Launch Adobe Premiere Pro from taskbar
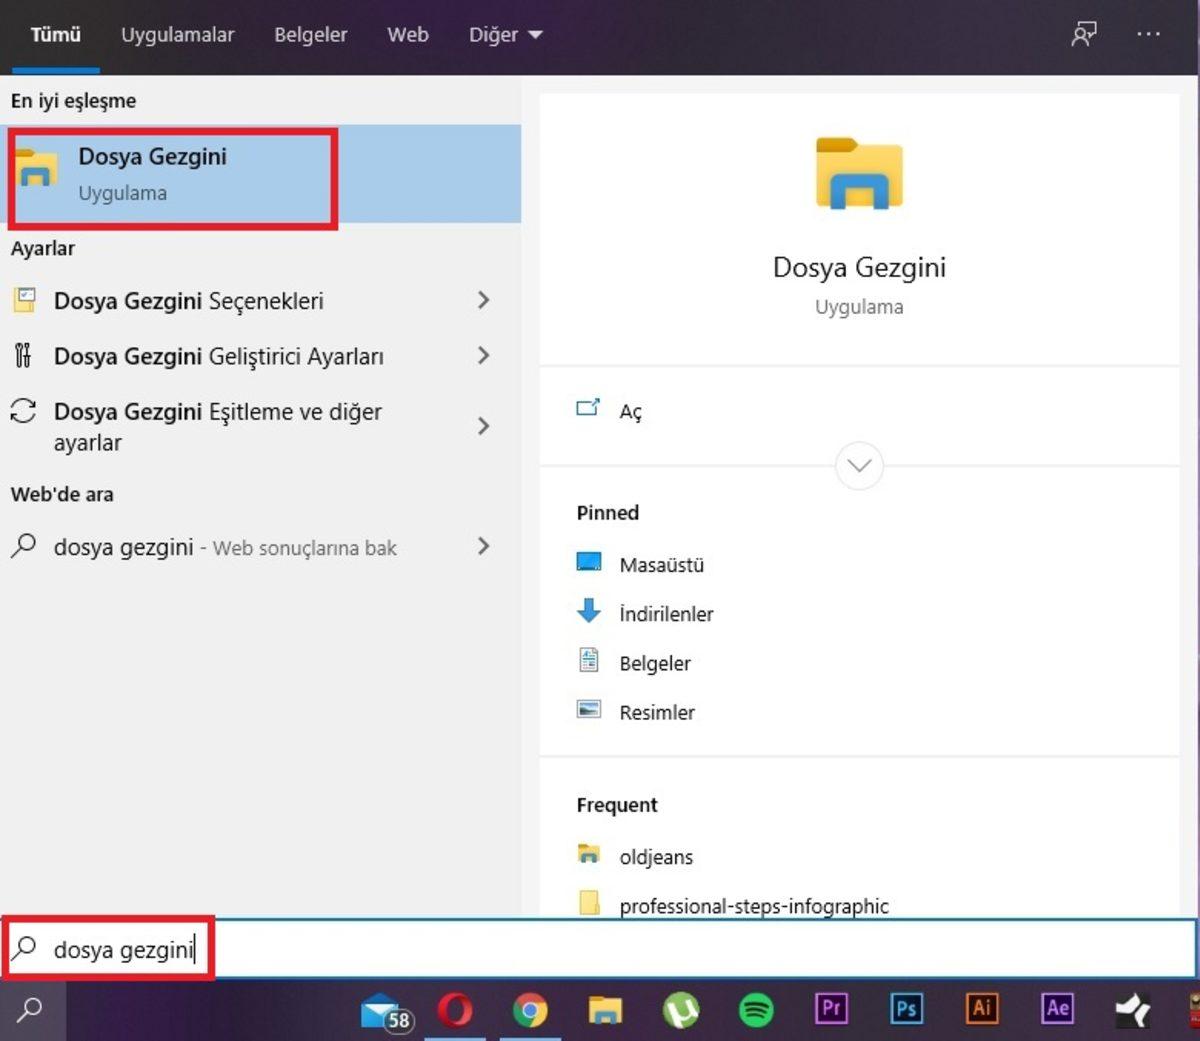1200x1041 pixels. 831,1008
